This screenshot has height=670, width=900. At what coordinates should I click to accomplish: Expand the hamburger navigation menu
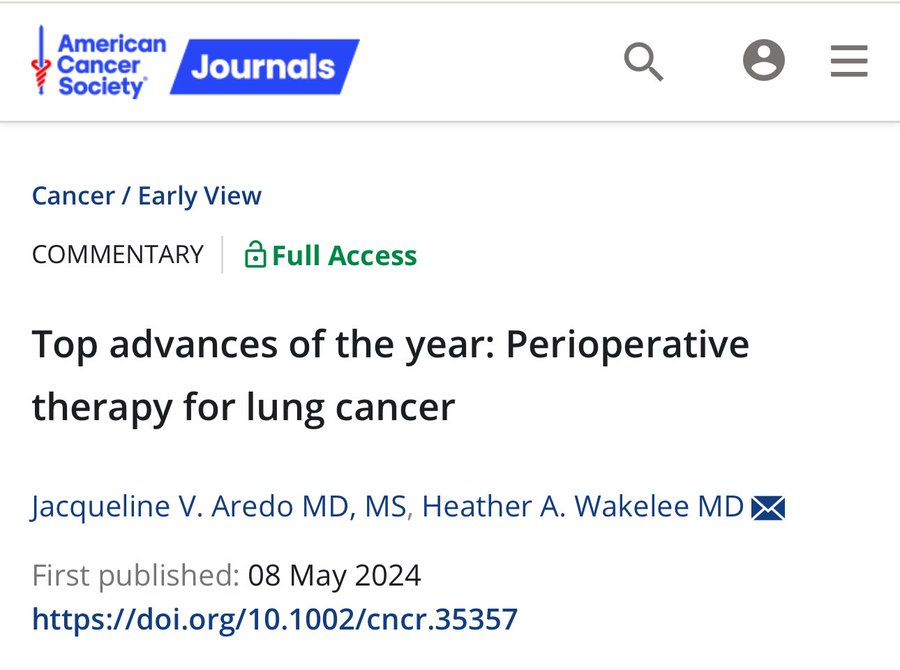click(849, 61)
